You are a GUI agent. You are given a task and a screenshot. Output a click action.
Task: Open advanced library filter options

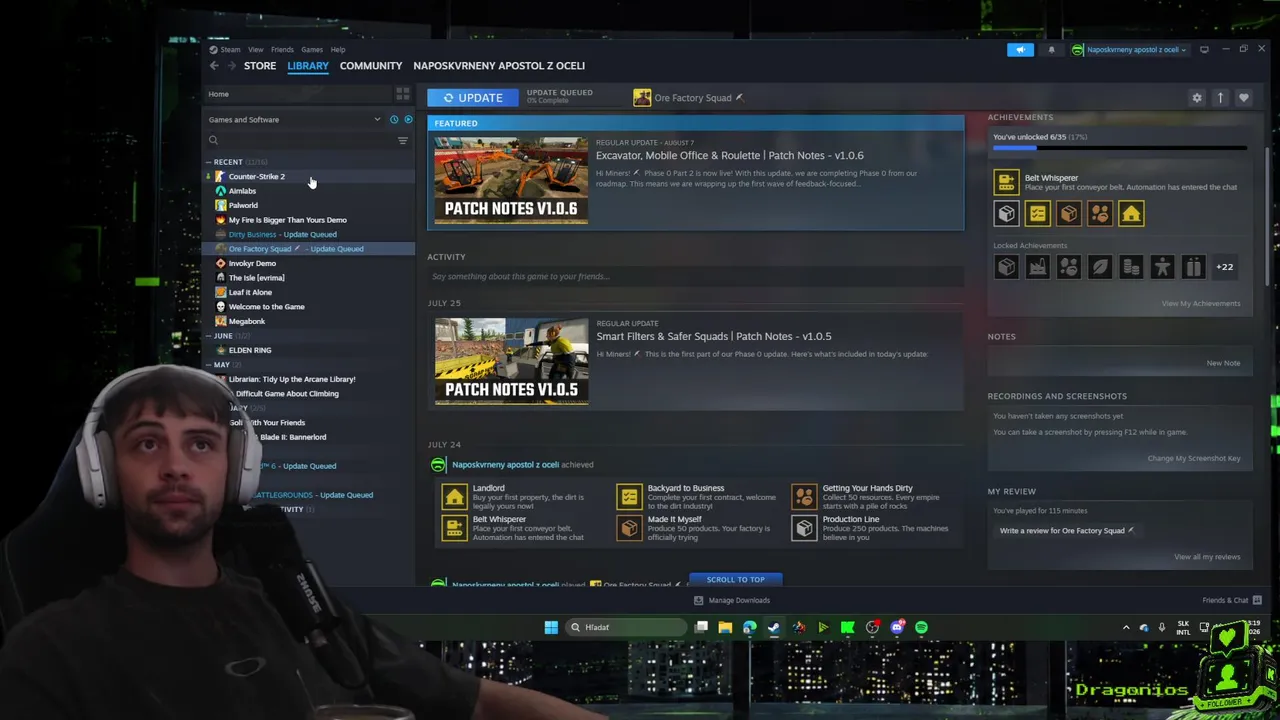pyautogui.click(x=403, y=141)
